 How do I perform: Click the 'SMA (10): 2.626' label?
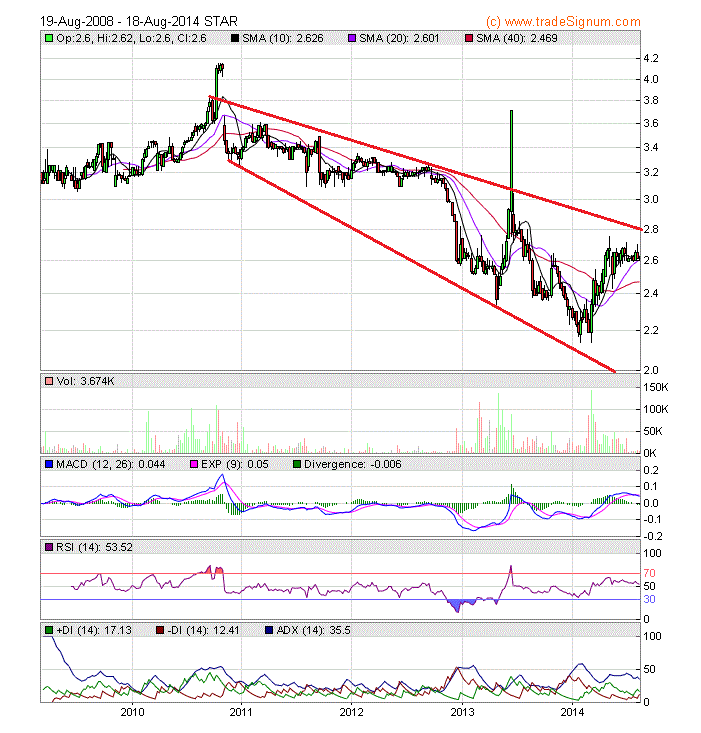pyautogui.click(x=283, y=38)
